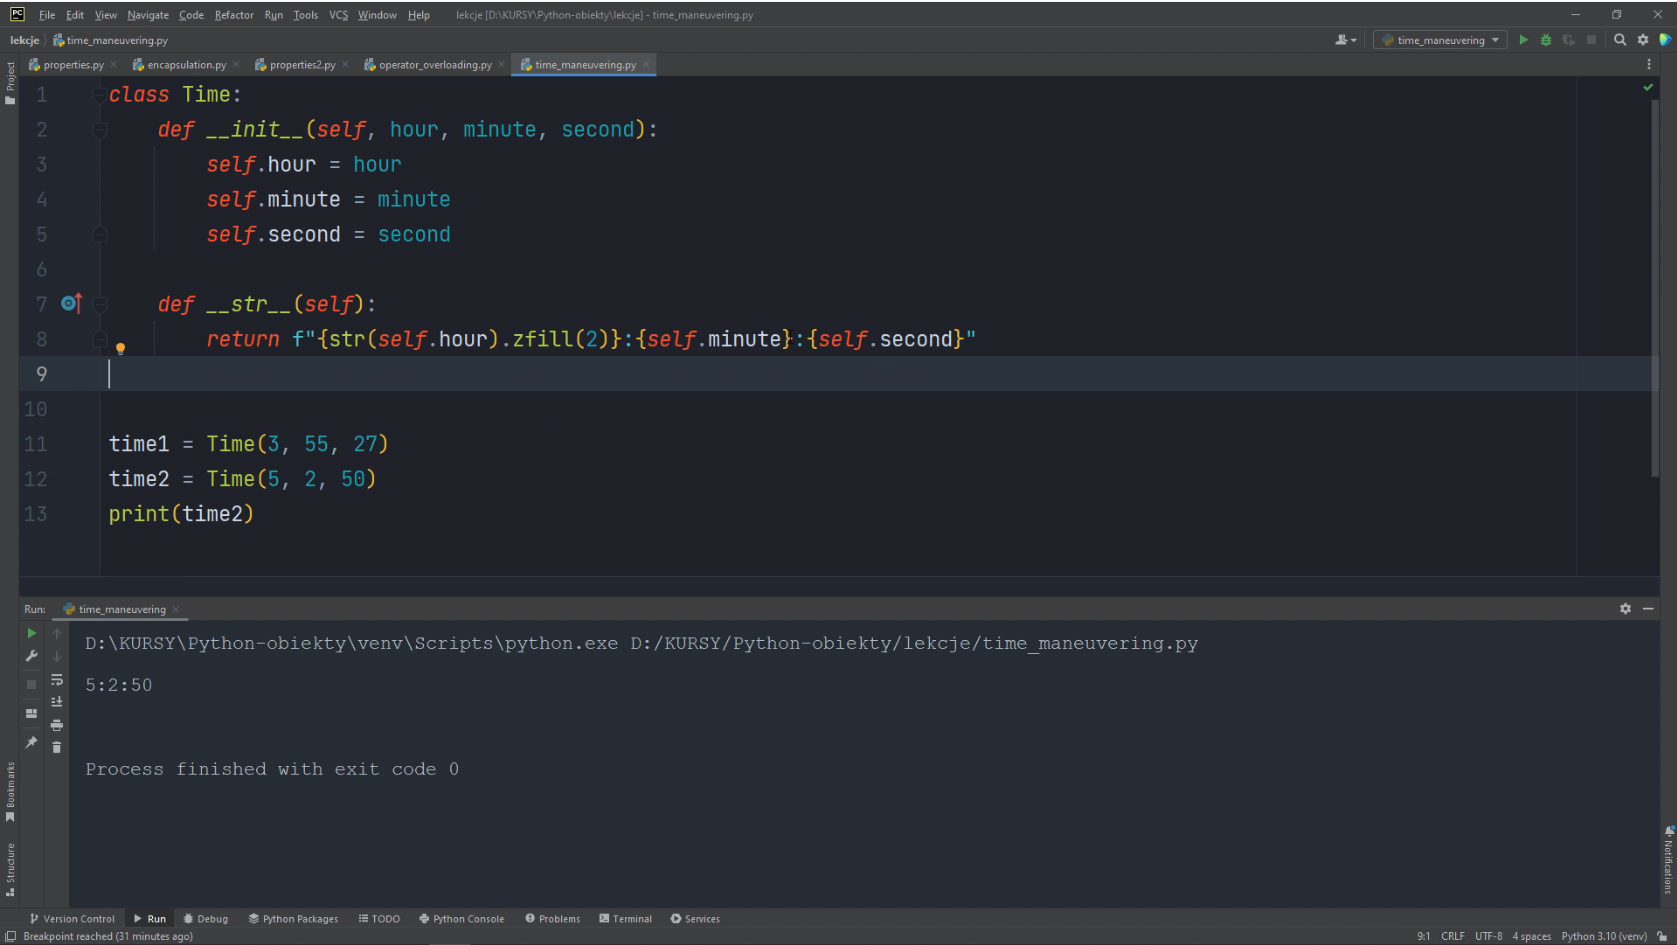Toggle Soft-Wrap in the Run console
This screenshot has width=1677, height=945.
[x=57, y=680]
